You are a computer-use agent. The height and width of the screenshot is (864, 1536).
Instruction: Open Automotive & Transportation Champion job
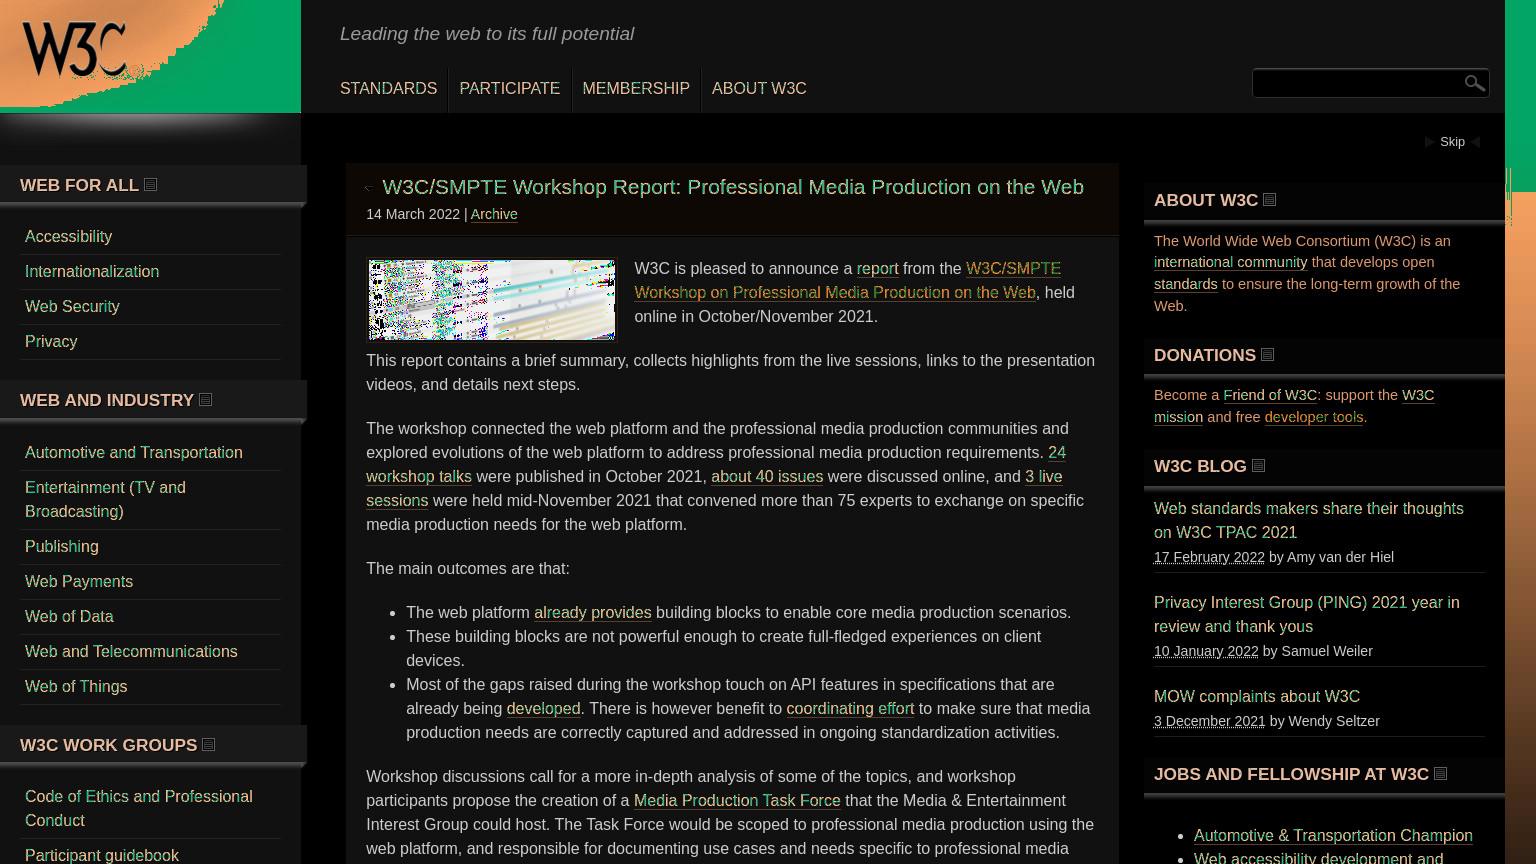(x=1333, y=835)
